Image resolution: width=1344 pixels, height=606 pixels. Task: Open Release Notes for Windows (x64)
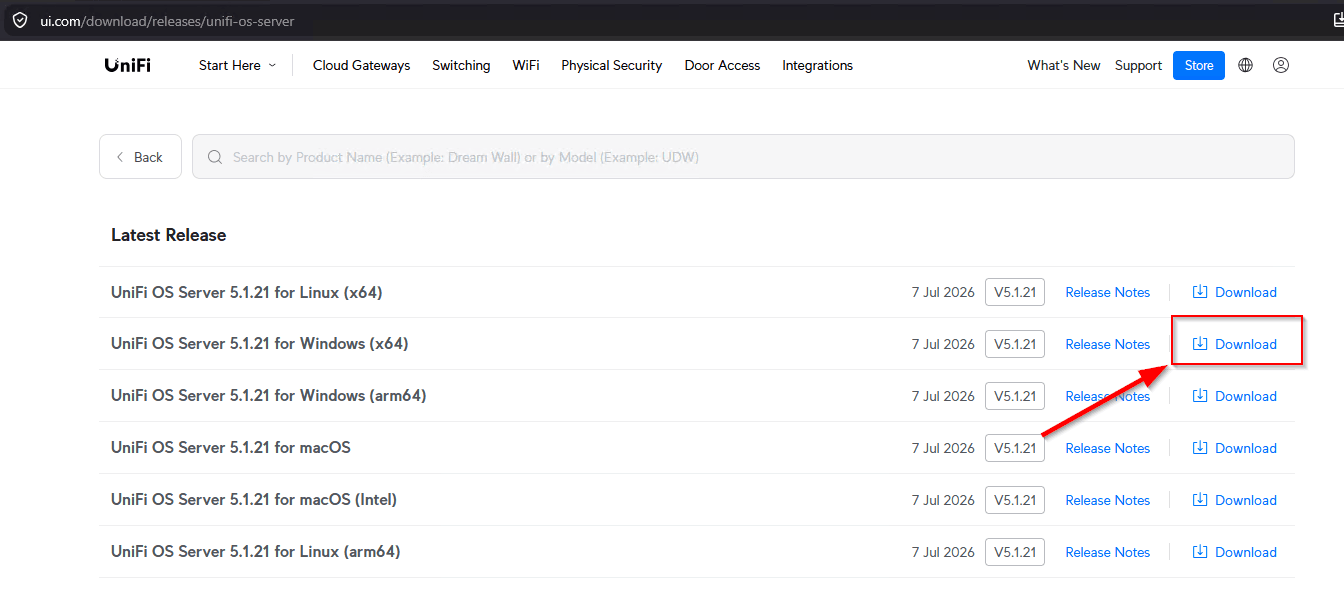pyautogui.click(x=1108, y=344)
